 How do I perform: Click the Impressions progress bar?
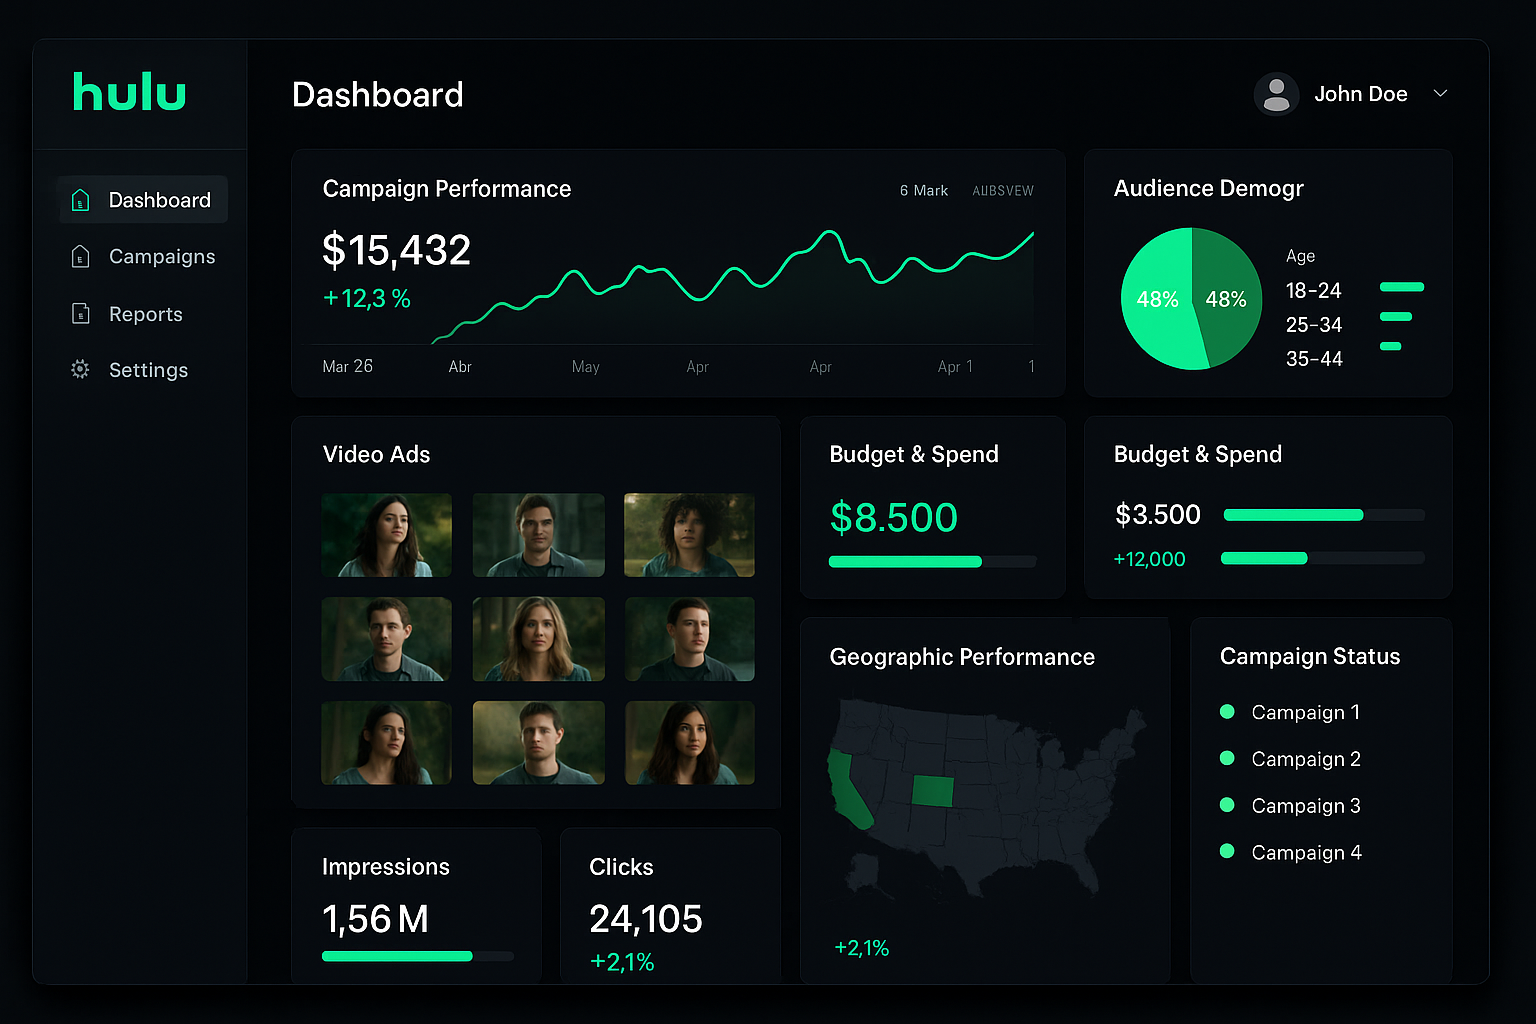pos(416,957)
